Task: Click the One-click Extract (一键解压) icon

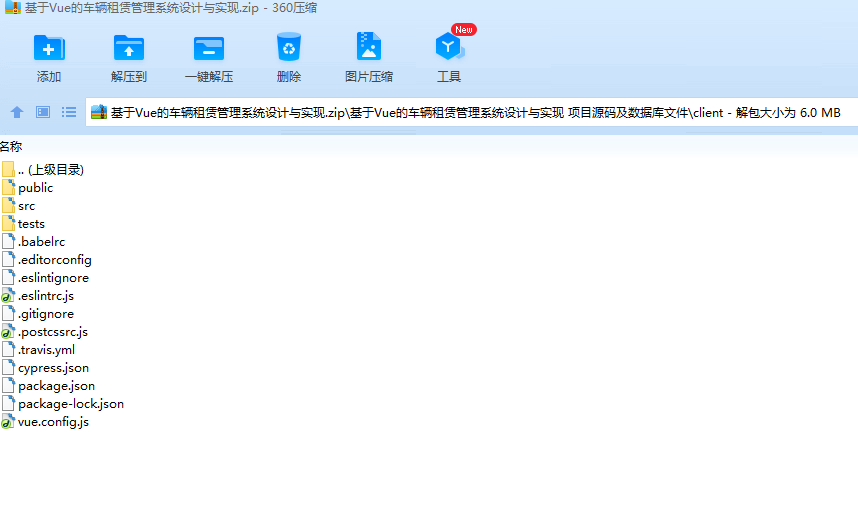Action: 208,48
